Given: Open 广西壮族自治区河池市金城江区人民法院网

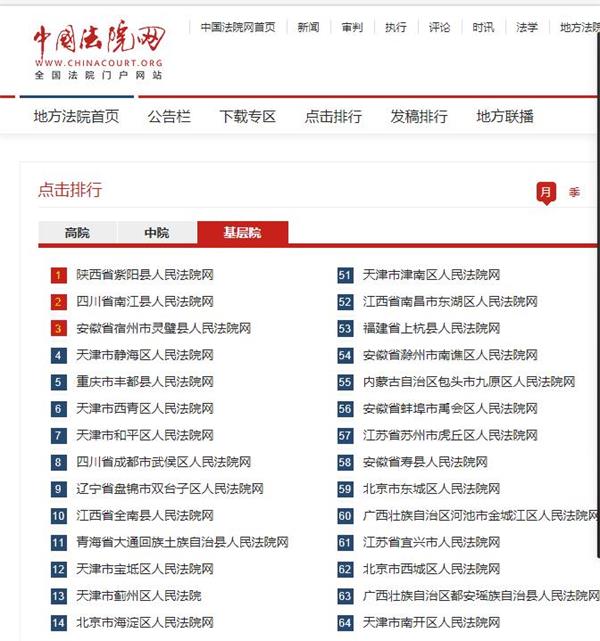Looking at the screenshot, I should coord(481,515).
